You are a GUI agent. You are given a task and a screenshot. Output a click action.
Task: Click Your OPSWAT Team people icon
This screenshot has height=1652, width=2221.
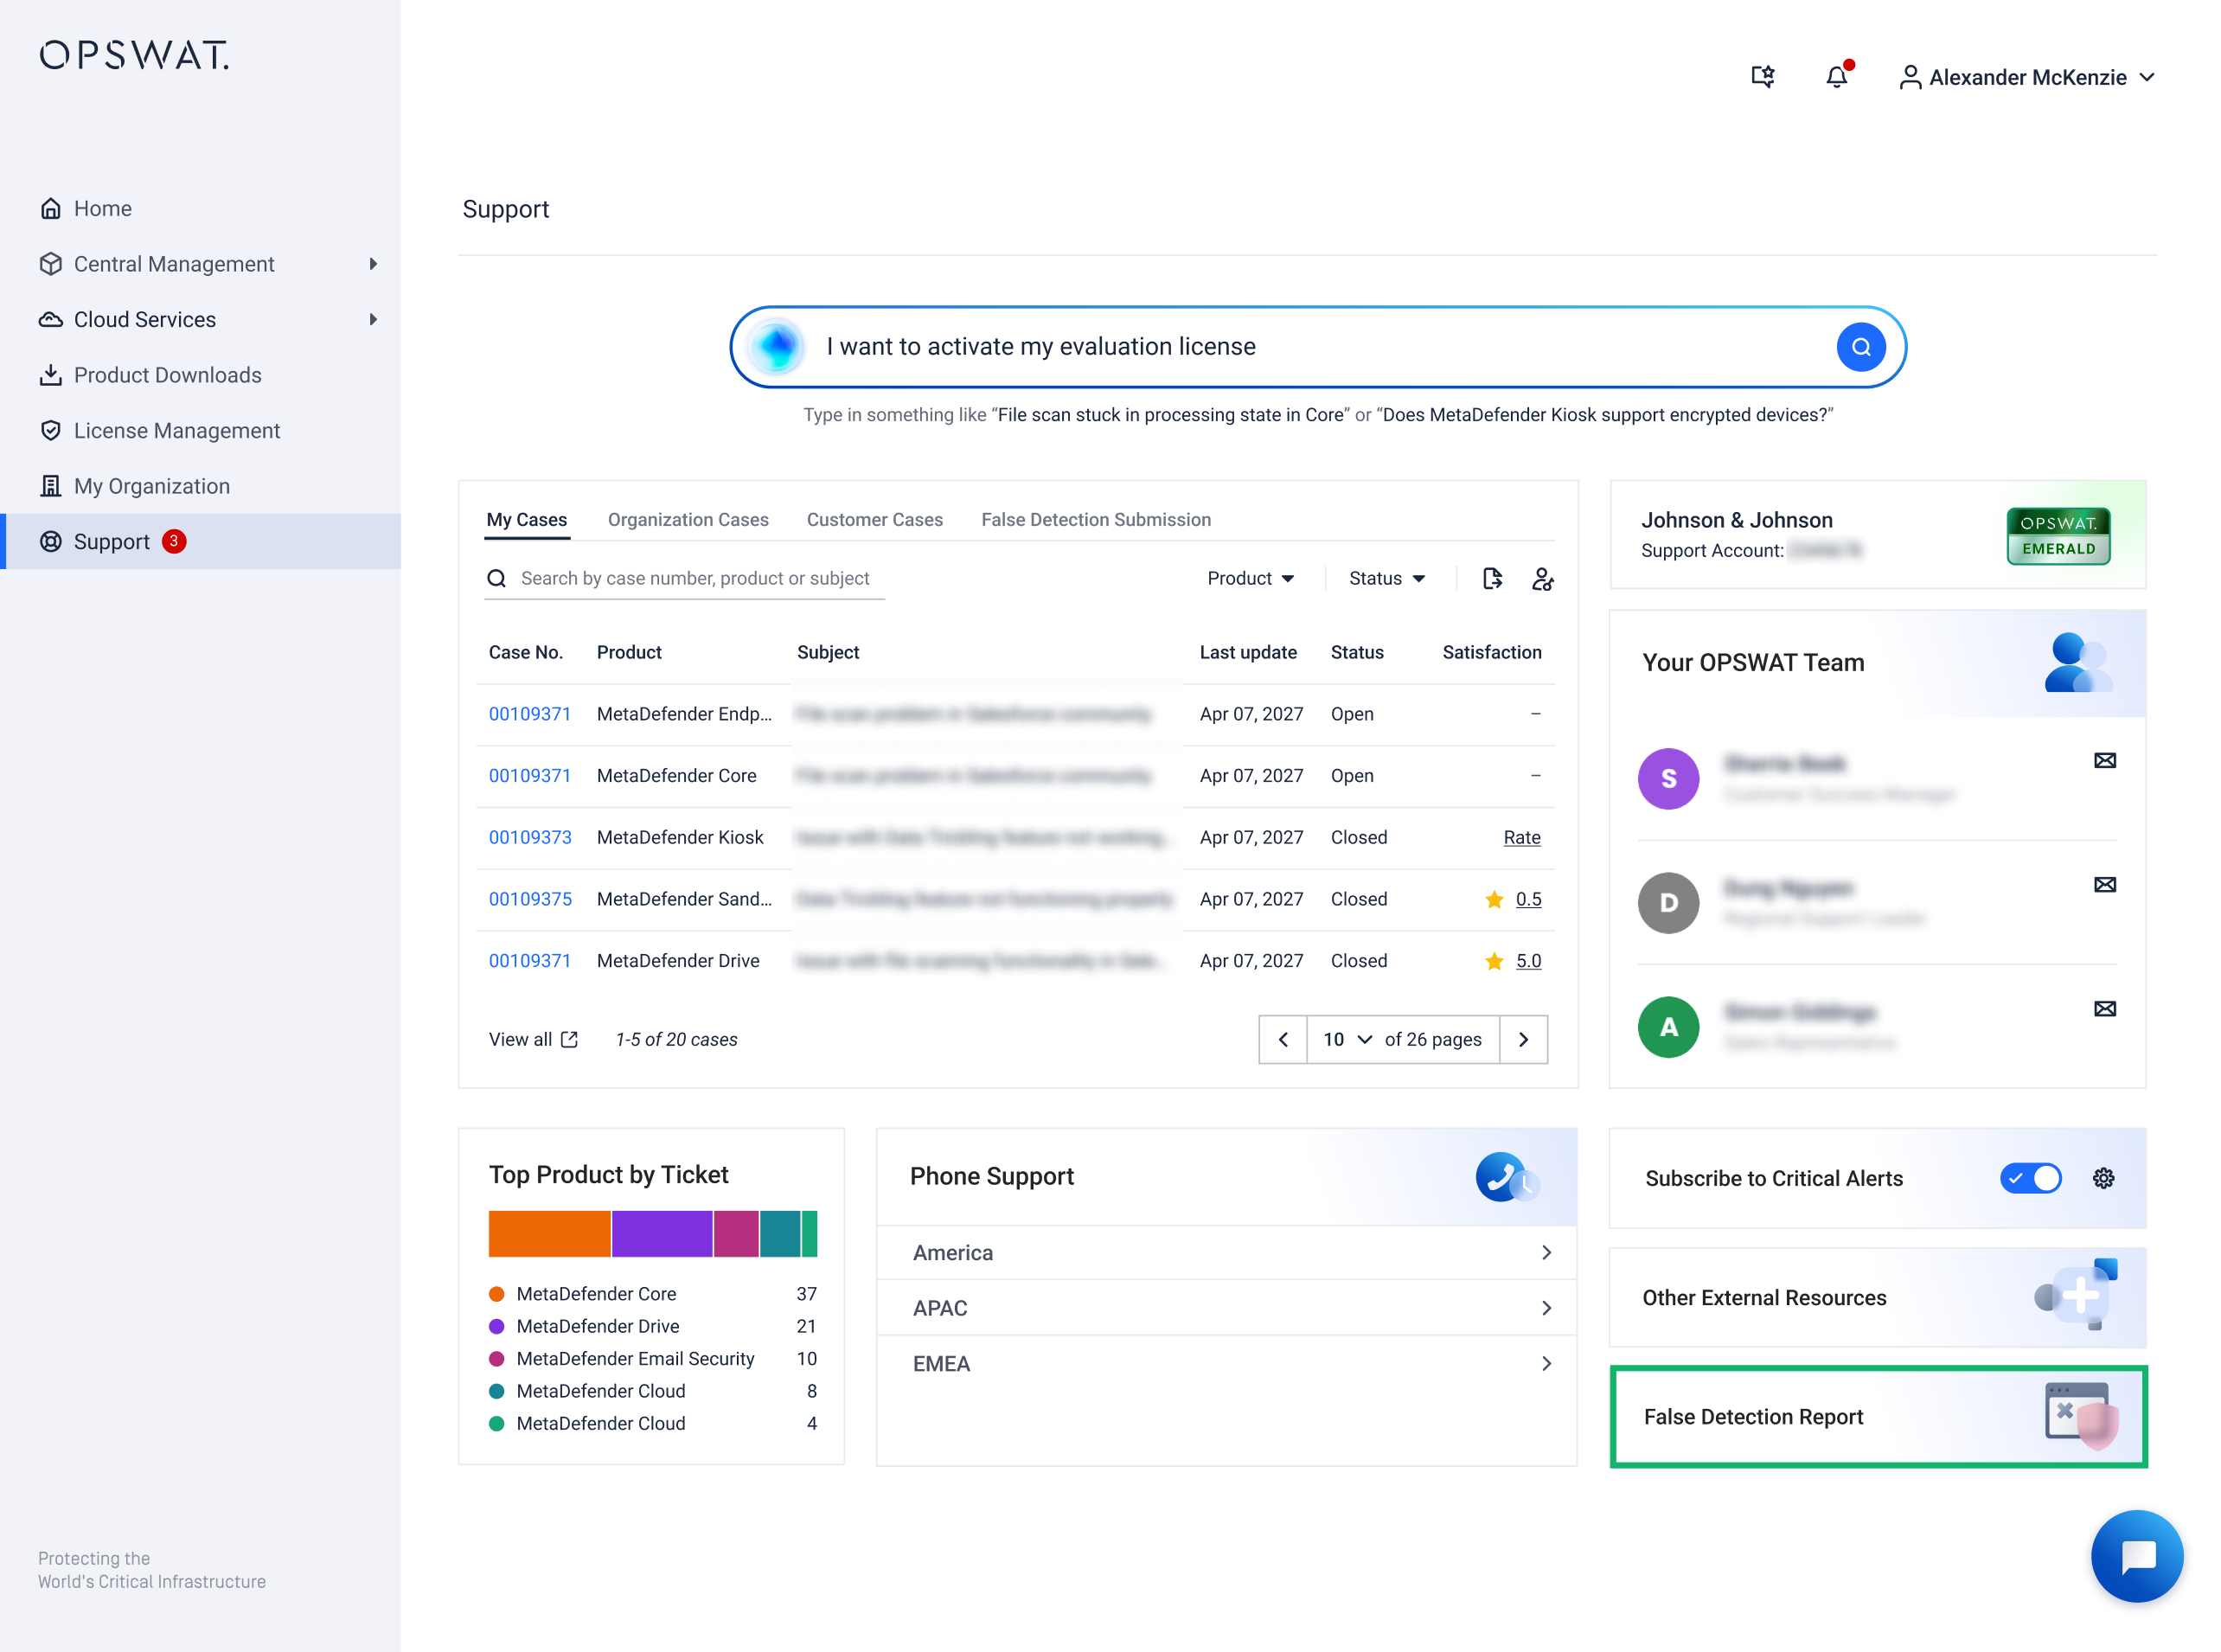[2077, 662]
